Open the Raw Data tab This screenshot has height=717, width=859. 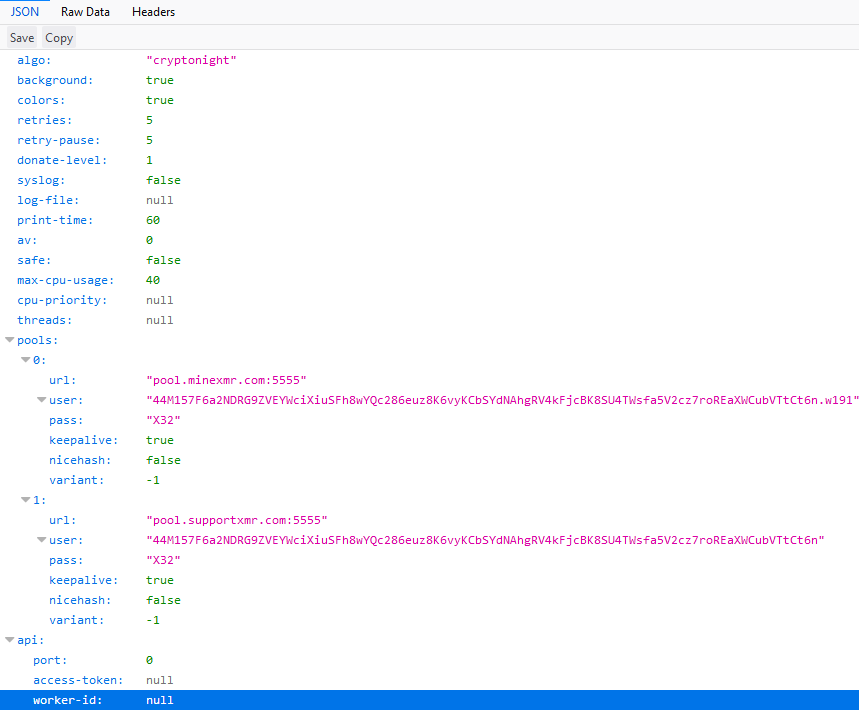pos(85,12)
